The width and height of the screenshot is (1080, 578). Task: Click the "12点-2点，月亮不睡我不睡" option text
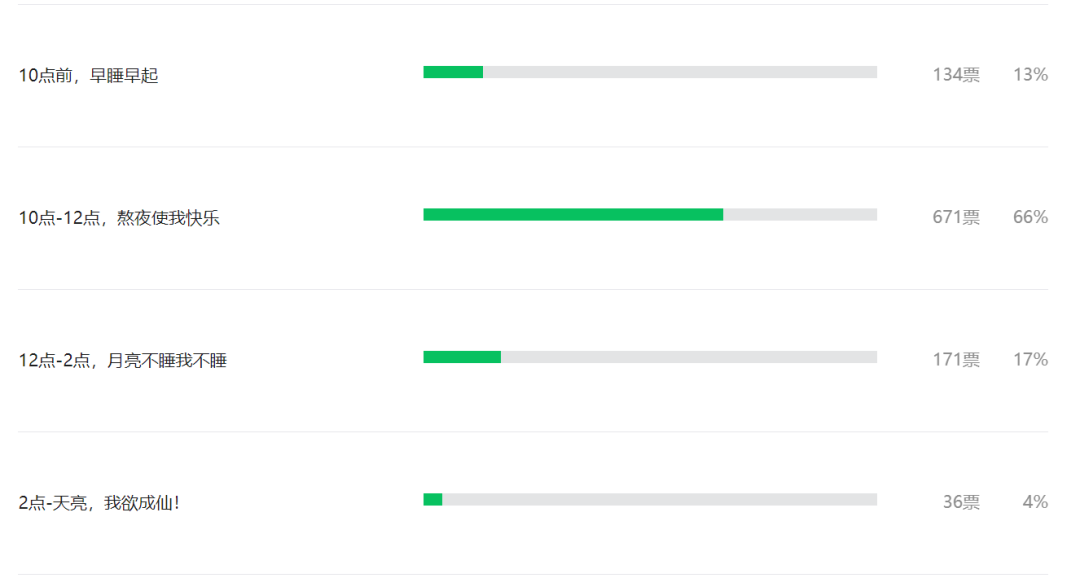(122, 360)
